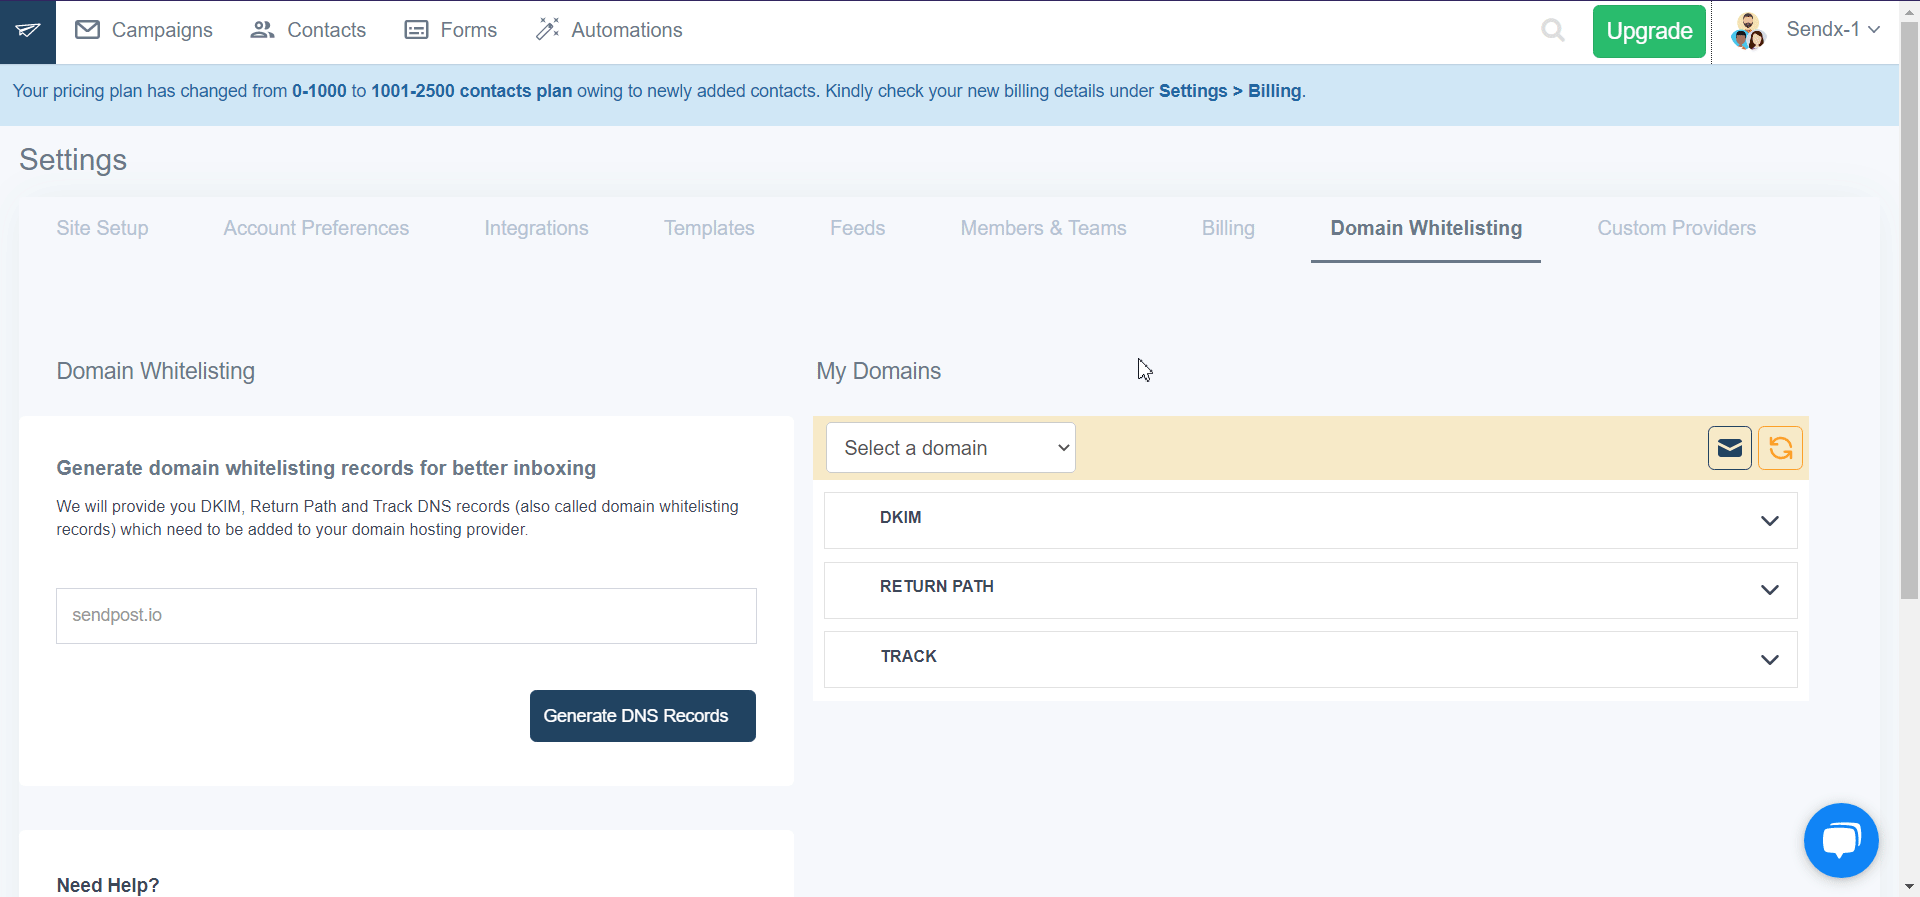
Task: Open the Automations menu
Action: pyautogui.click(x=609, y=30)
